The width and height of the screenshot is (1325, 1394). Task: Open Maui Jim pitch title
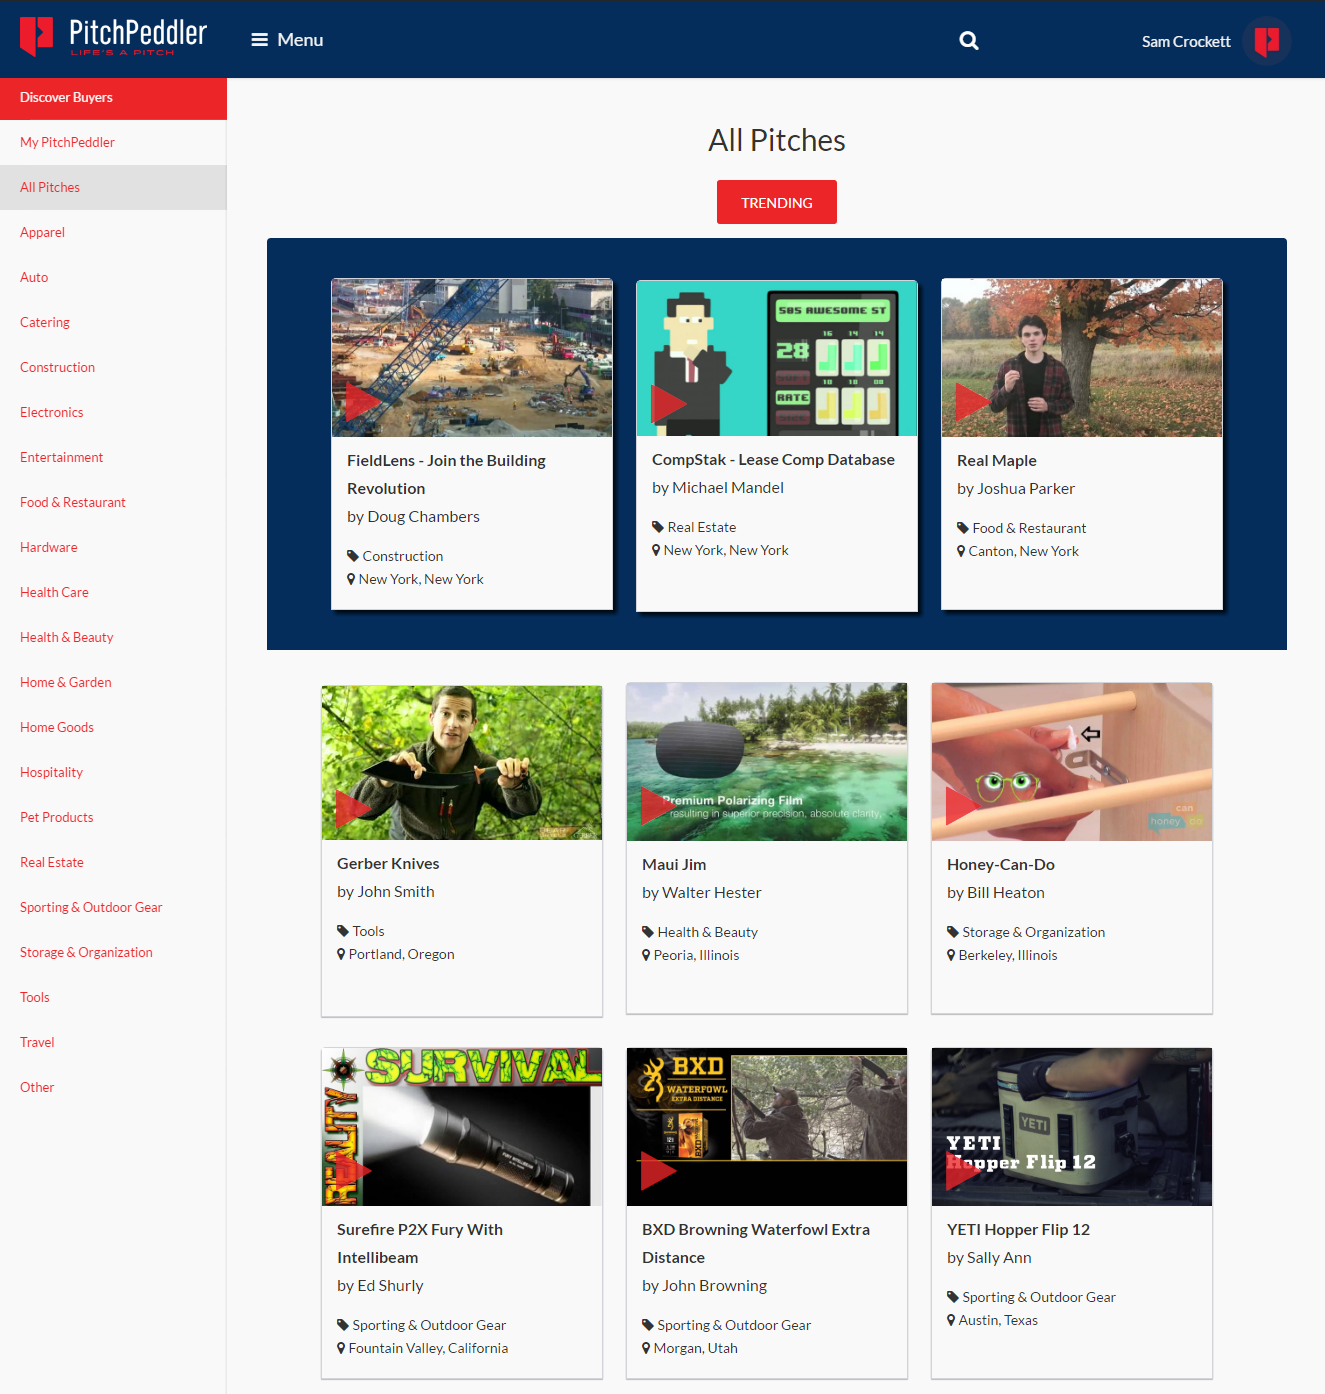click(674, 865)
